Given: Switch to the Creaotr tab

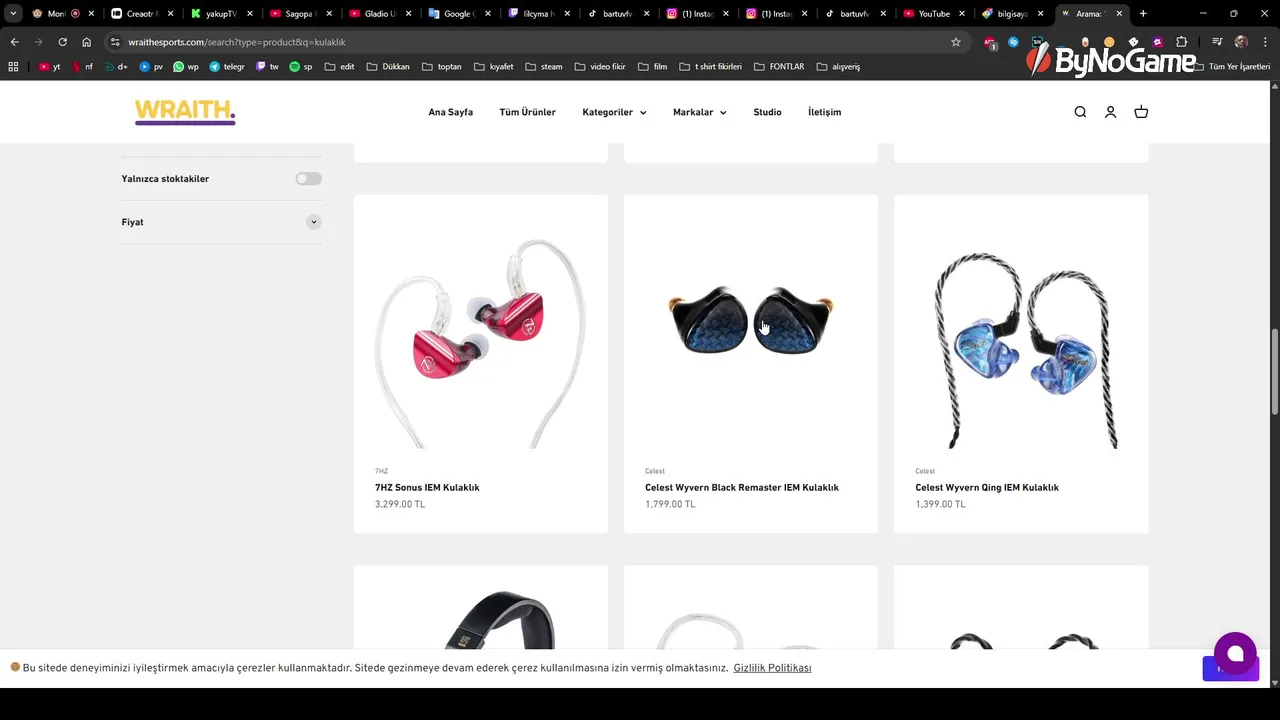Looking at the screenshot, I should coord(142,14).
